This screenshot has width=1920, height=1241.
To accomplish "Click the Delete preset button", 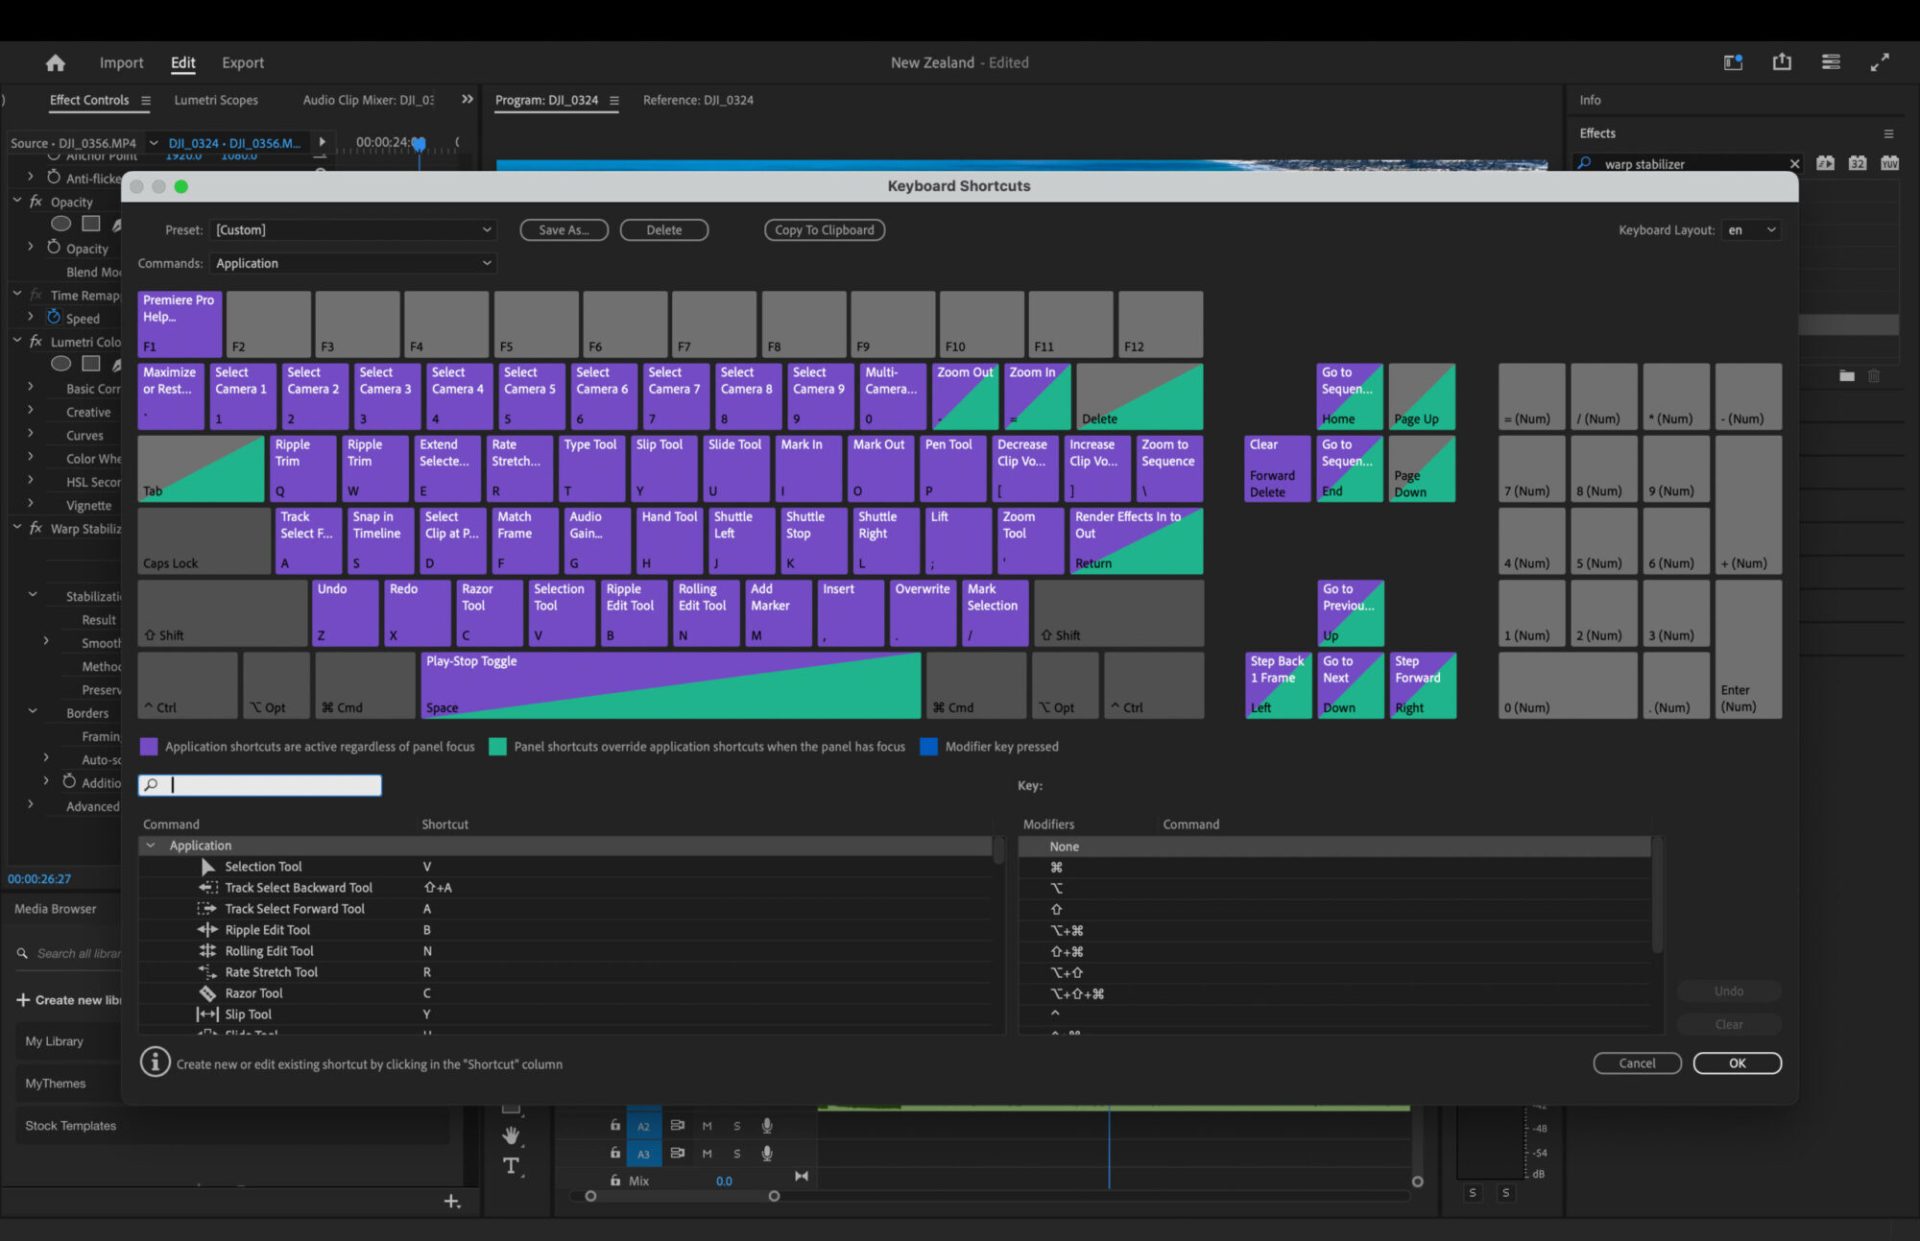I will coord(664,230).
